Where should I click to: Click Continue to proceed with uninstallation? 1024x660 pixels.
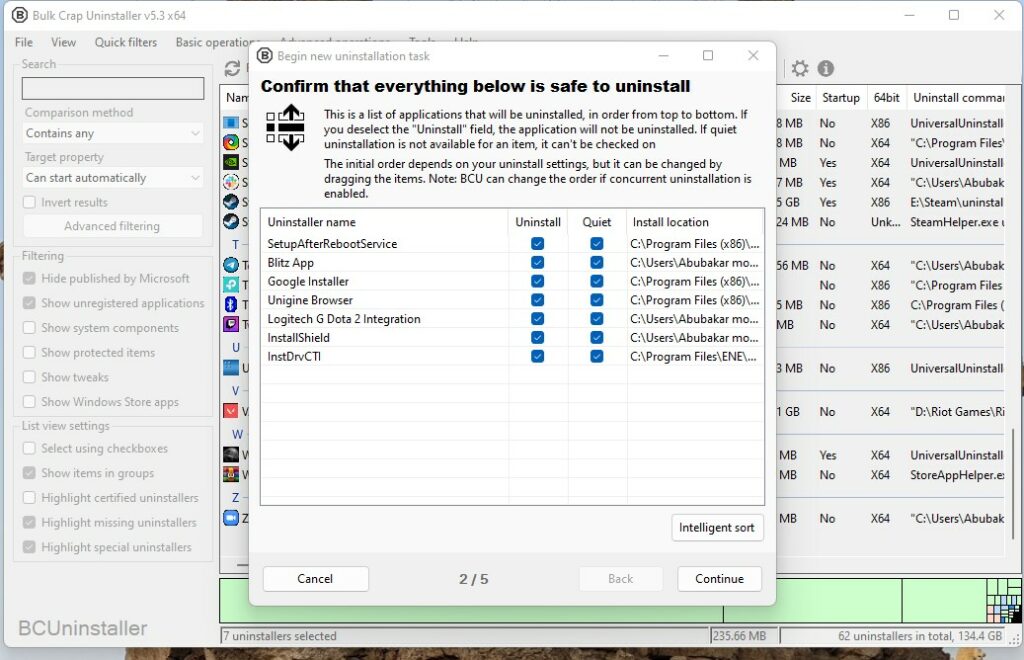(x=719, y=579)
